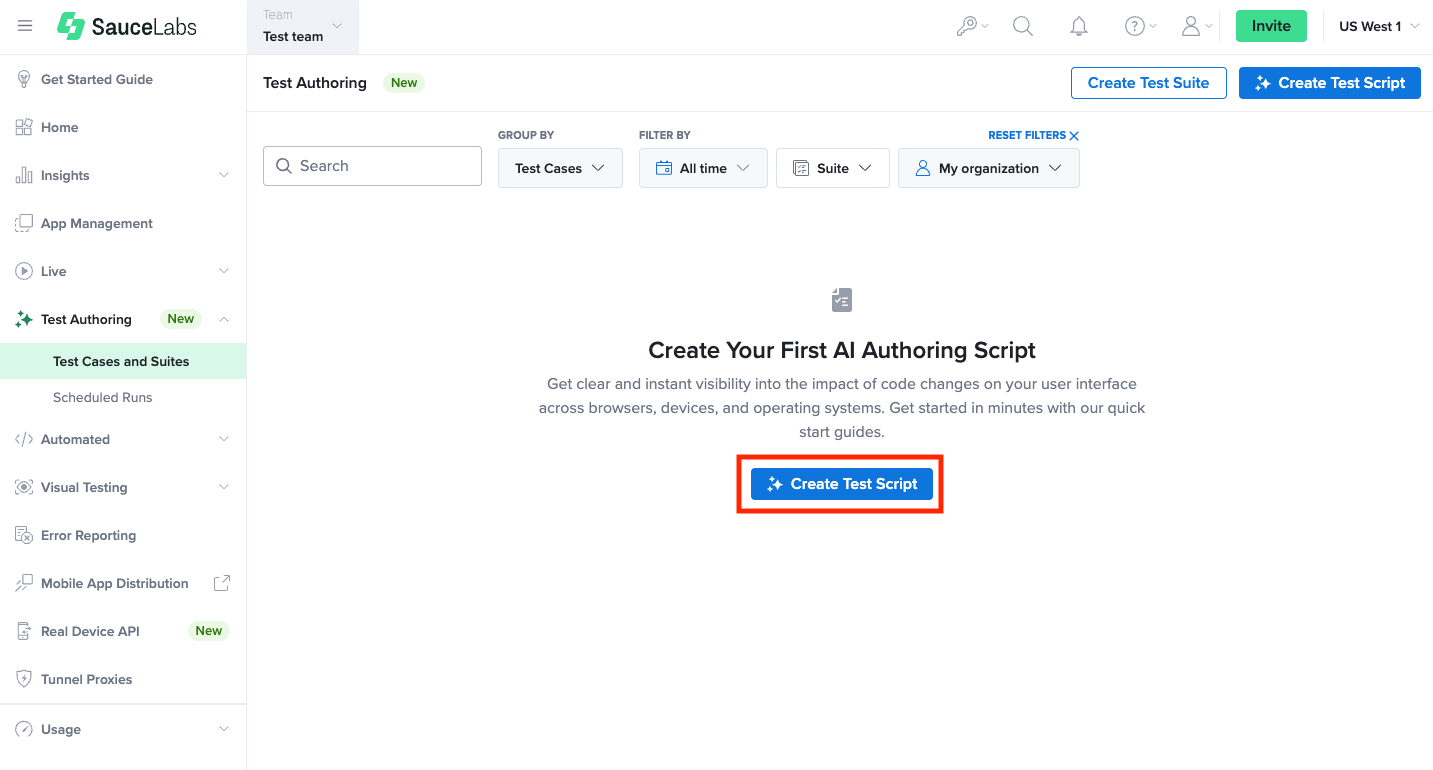Open the Suite filter dropdown
Viewport: 1433px width, 770px height.
click(832, 168)
